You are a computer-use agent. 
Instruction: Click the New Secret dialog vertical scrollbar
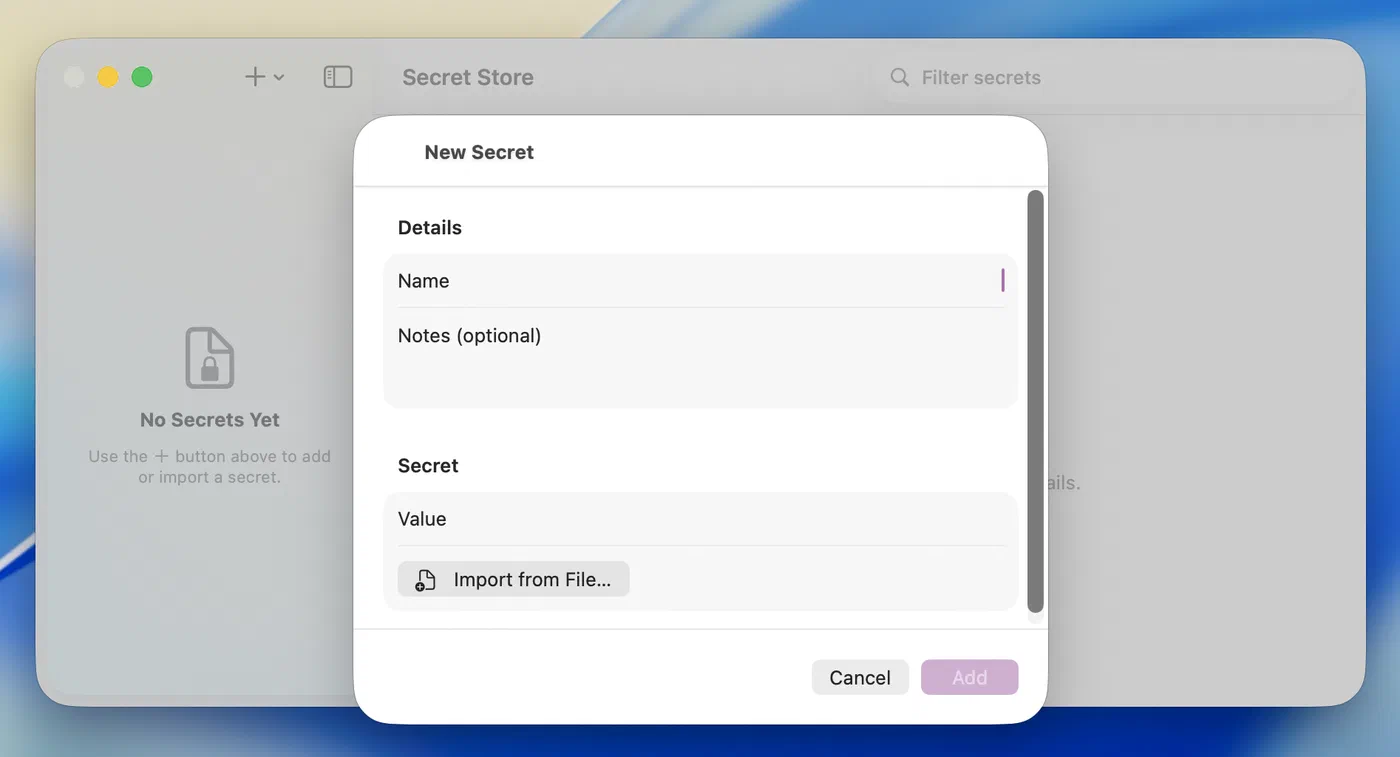[x=1036, y=402]
